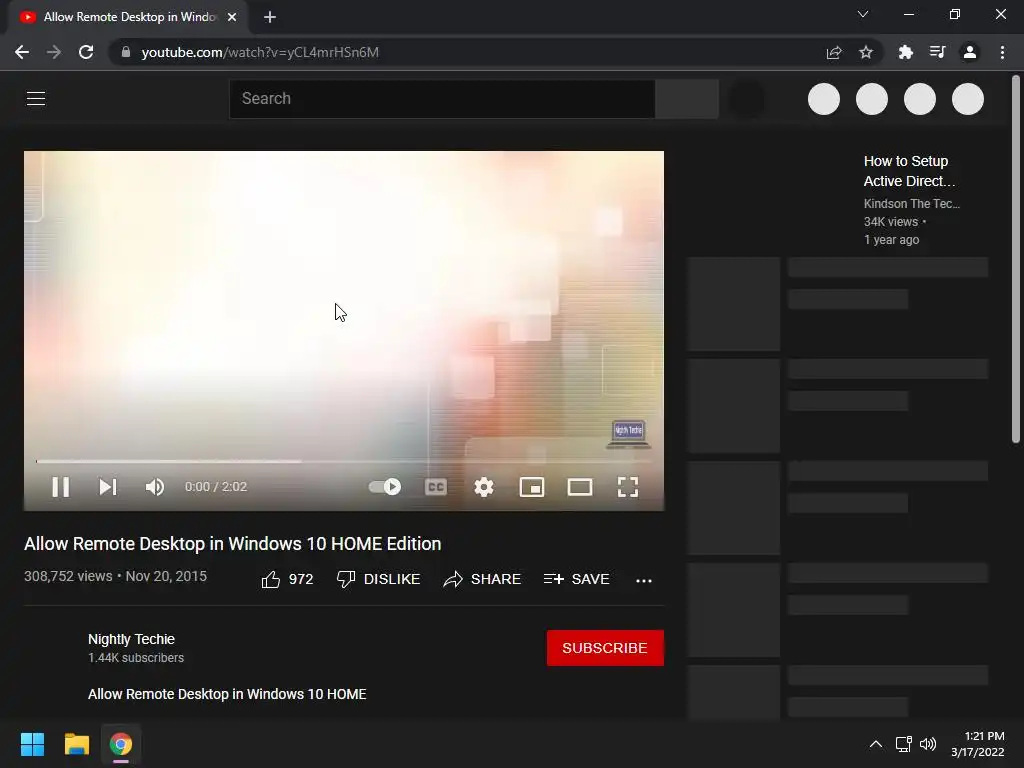This screenshot has width=1024, height=768.
Task: Skip to the next video
Action: coord(108,487)
